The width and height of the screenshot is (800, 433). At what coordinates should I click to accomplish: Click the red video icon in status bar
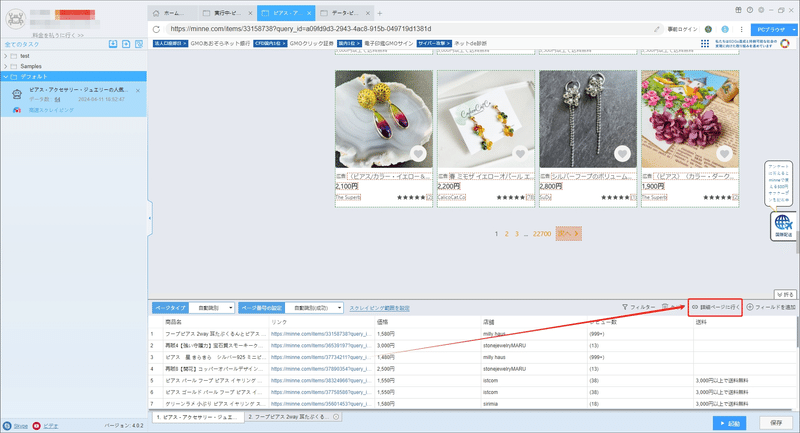36,425
